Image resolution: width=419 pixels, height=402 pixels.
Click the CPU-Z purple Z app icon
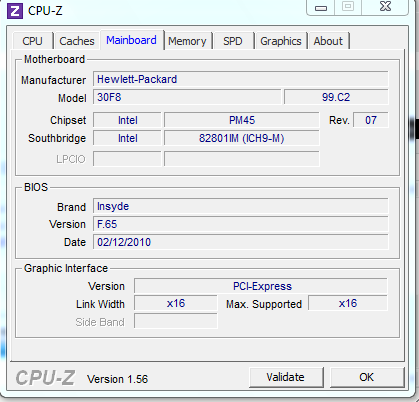[15, 11]
